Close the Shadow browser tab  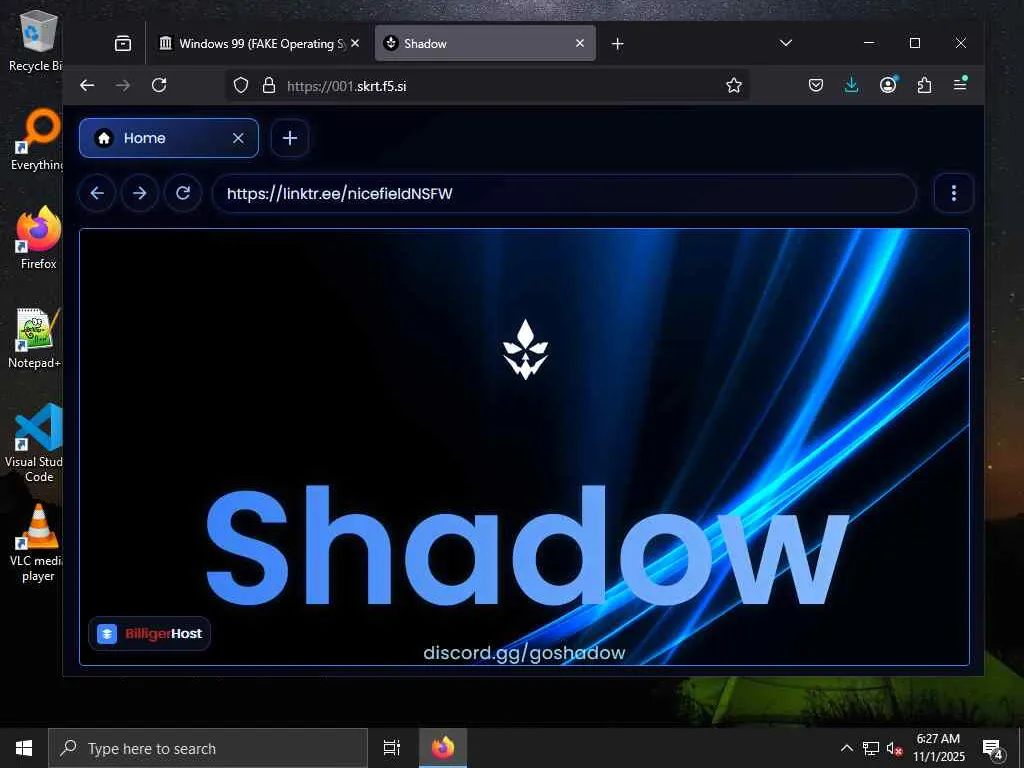coord(580,43)
